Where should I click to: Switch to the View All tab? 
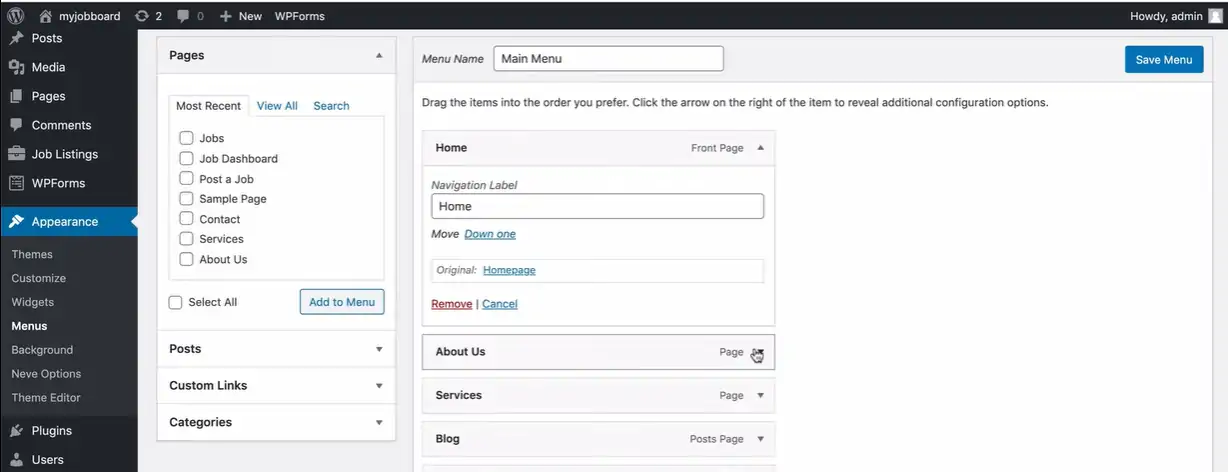277,106
